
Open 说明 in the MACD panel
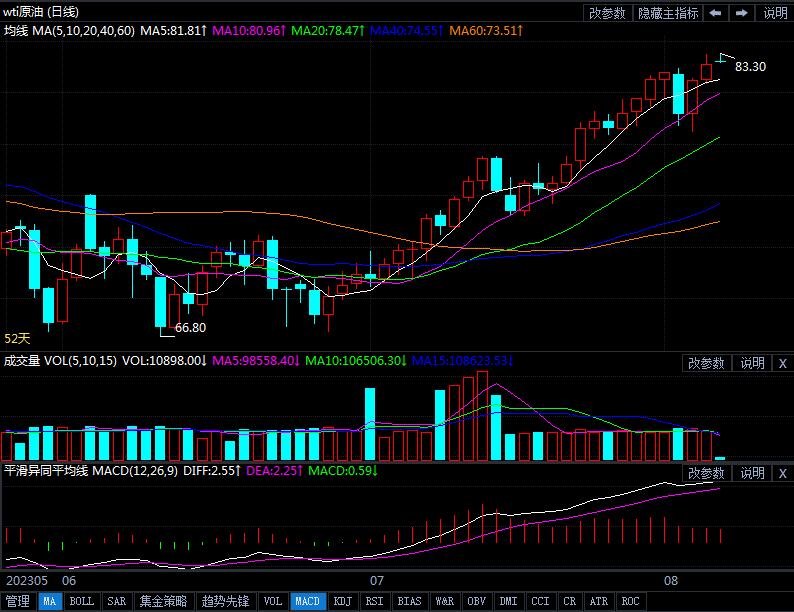[x=752, y=473]
